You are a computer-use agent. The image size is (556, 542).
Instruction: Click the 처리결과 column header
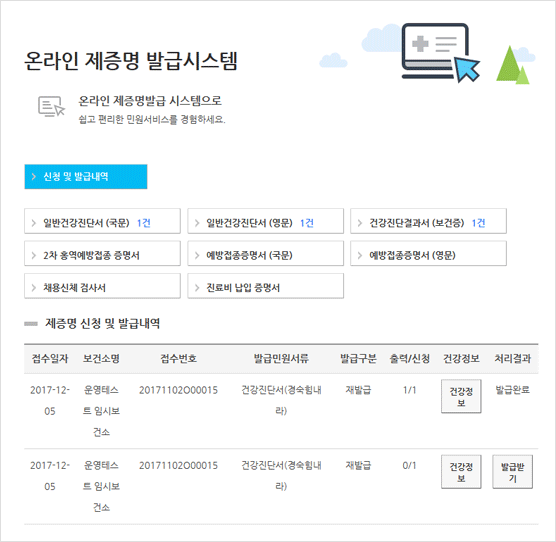click(512, 358)
